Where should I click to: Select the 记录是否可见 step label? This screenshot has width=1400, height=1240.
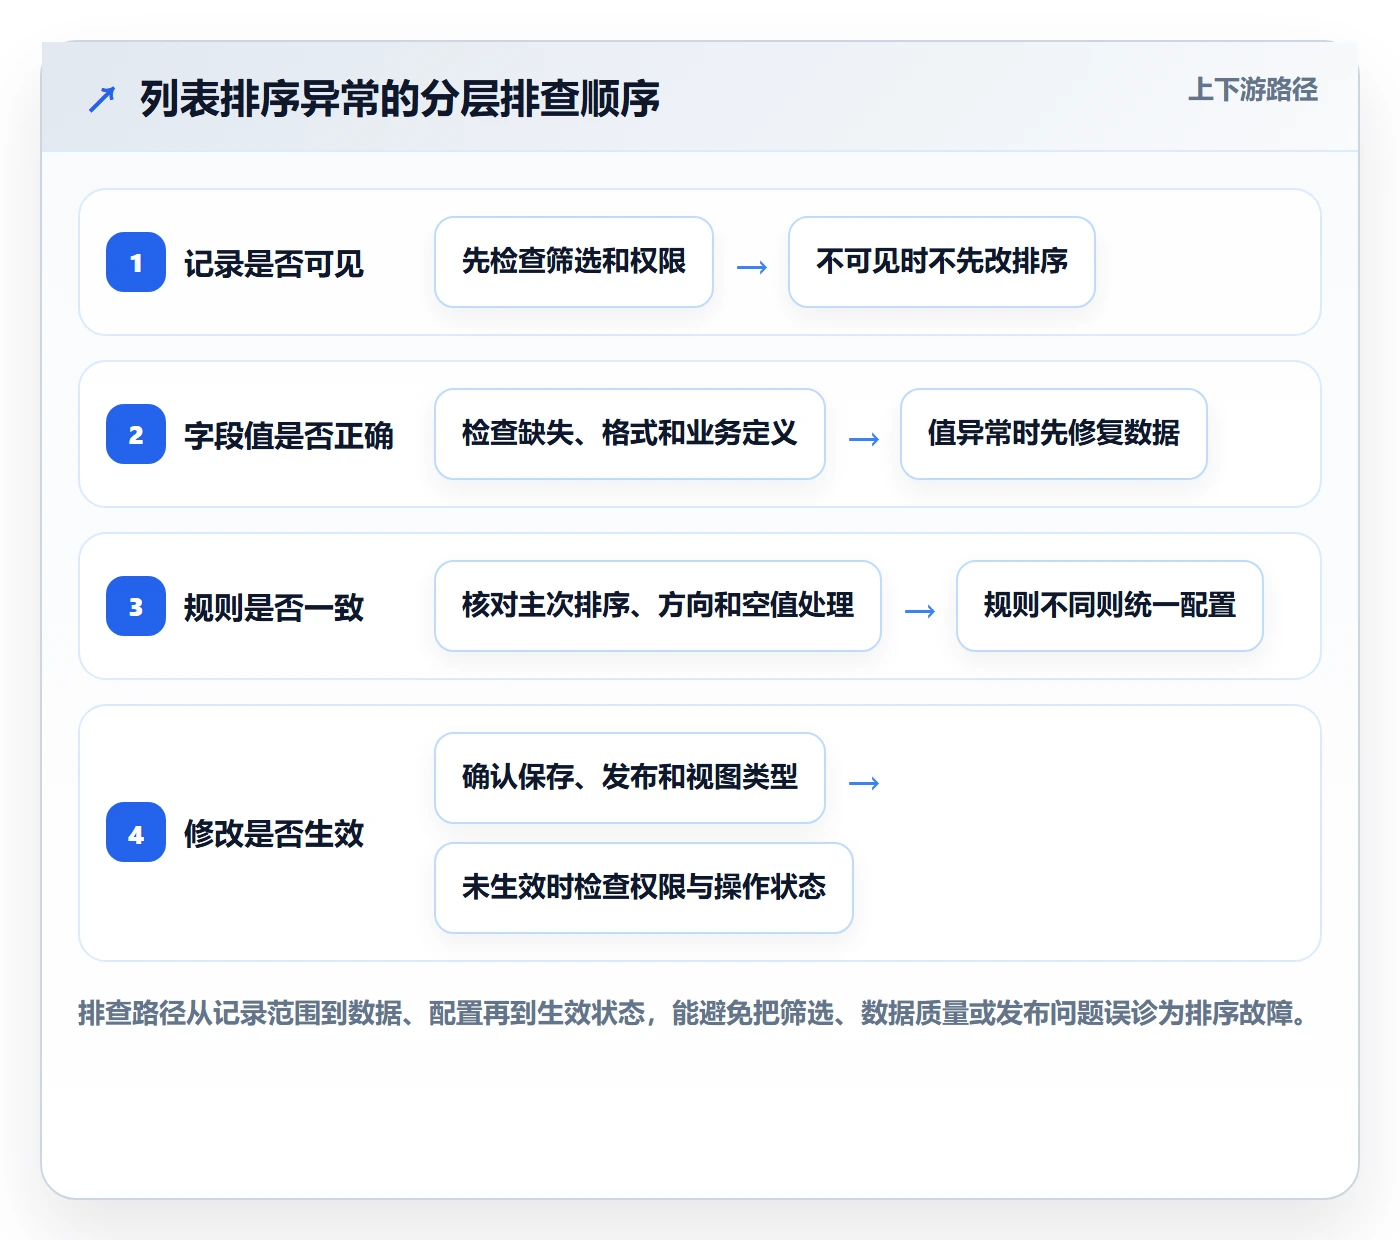tap(274, 264)
